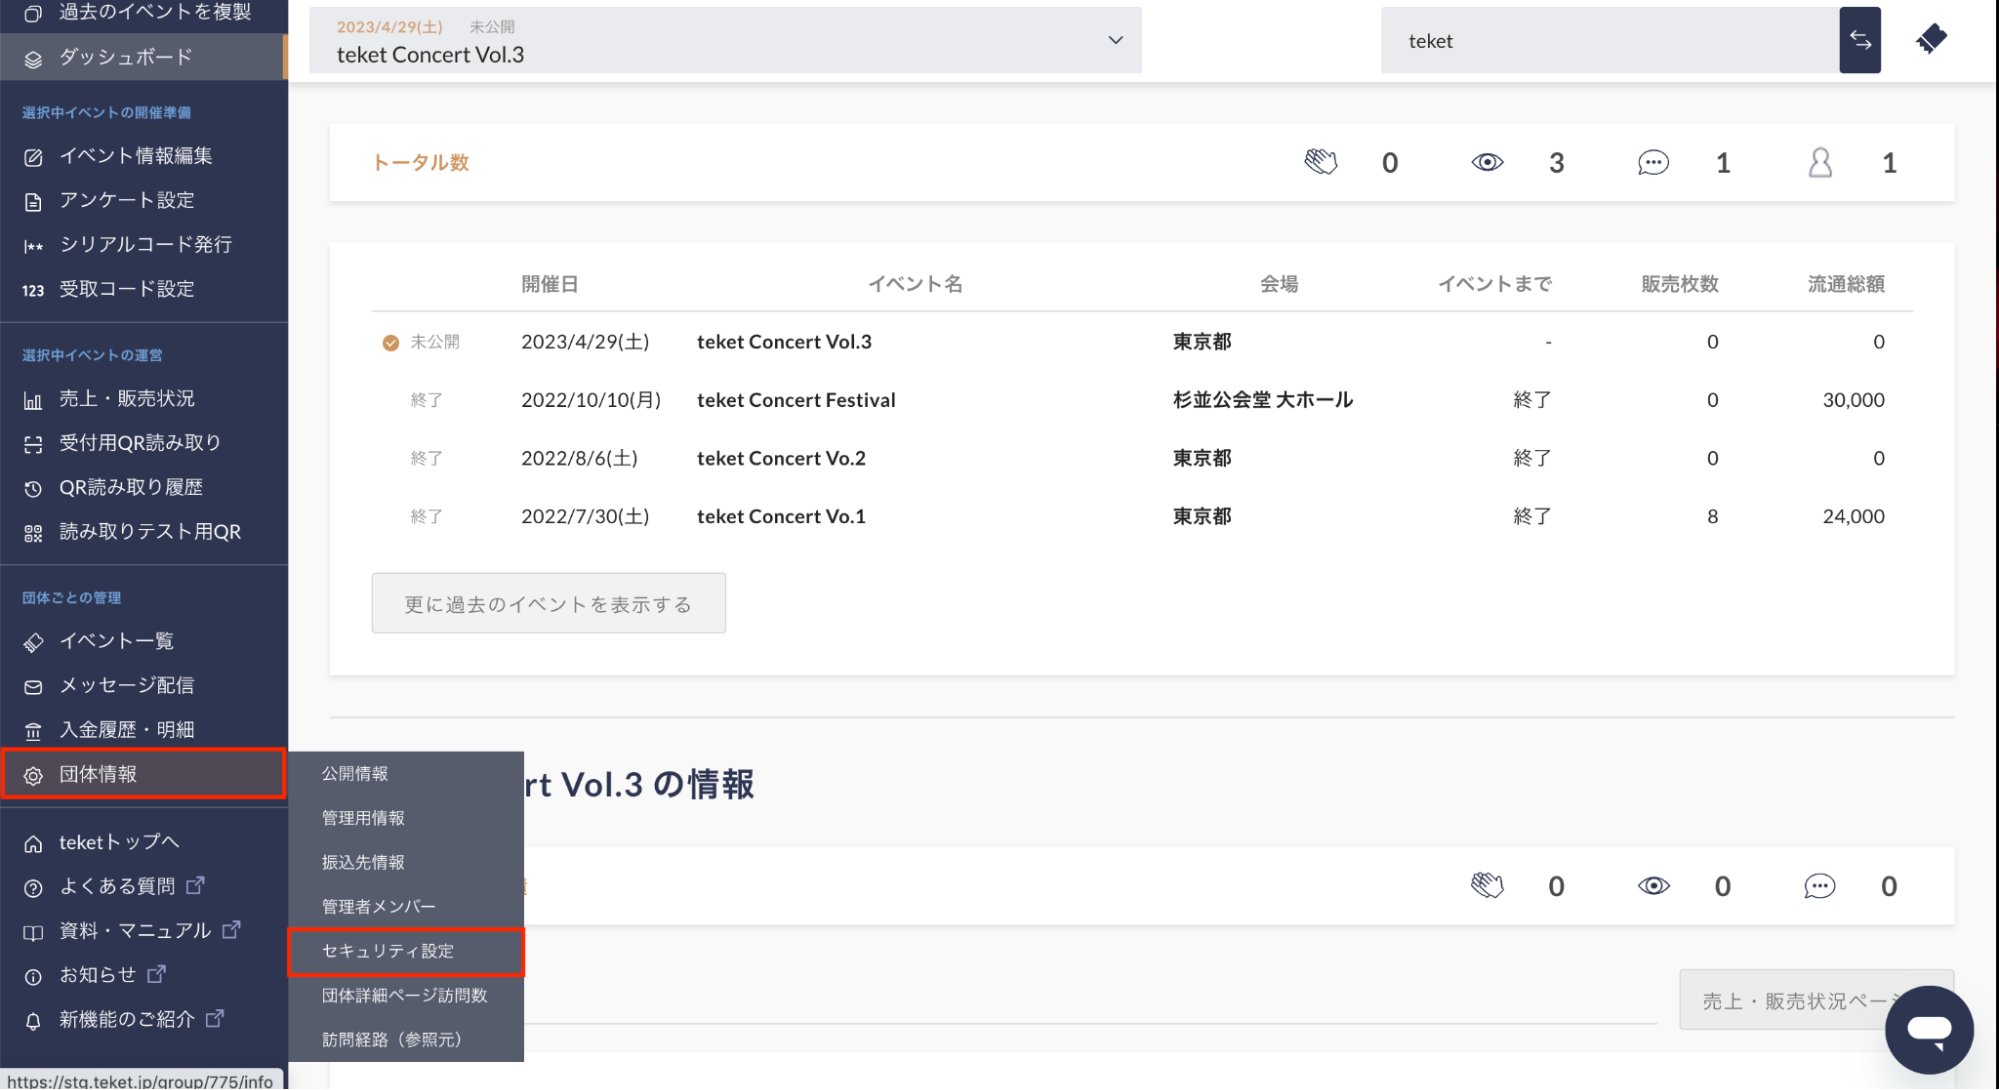The height and width of the screenshot is (1090, 1999).
Task: Click the 流通総額 column header
Action: click(x=1846, y=284)
